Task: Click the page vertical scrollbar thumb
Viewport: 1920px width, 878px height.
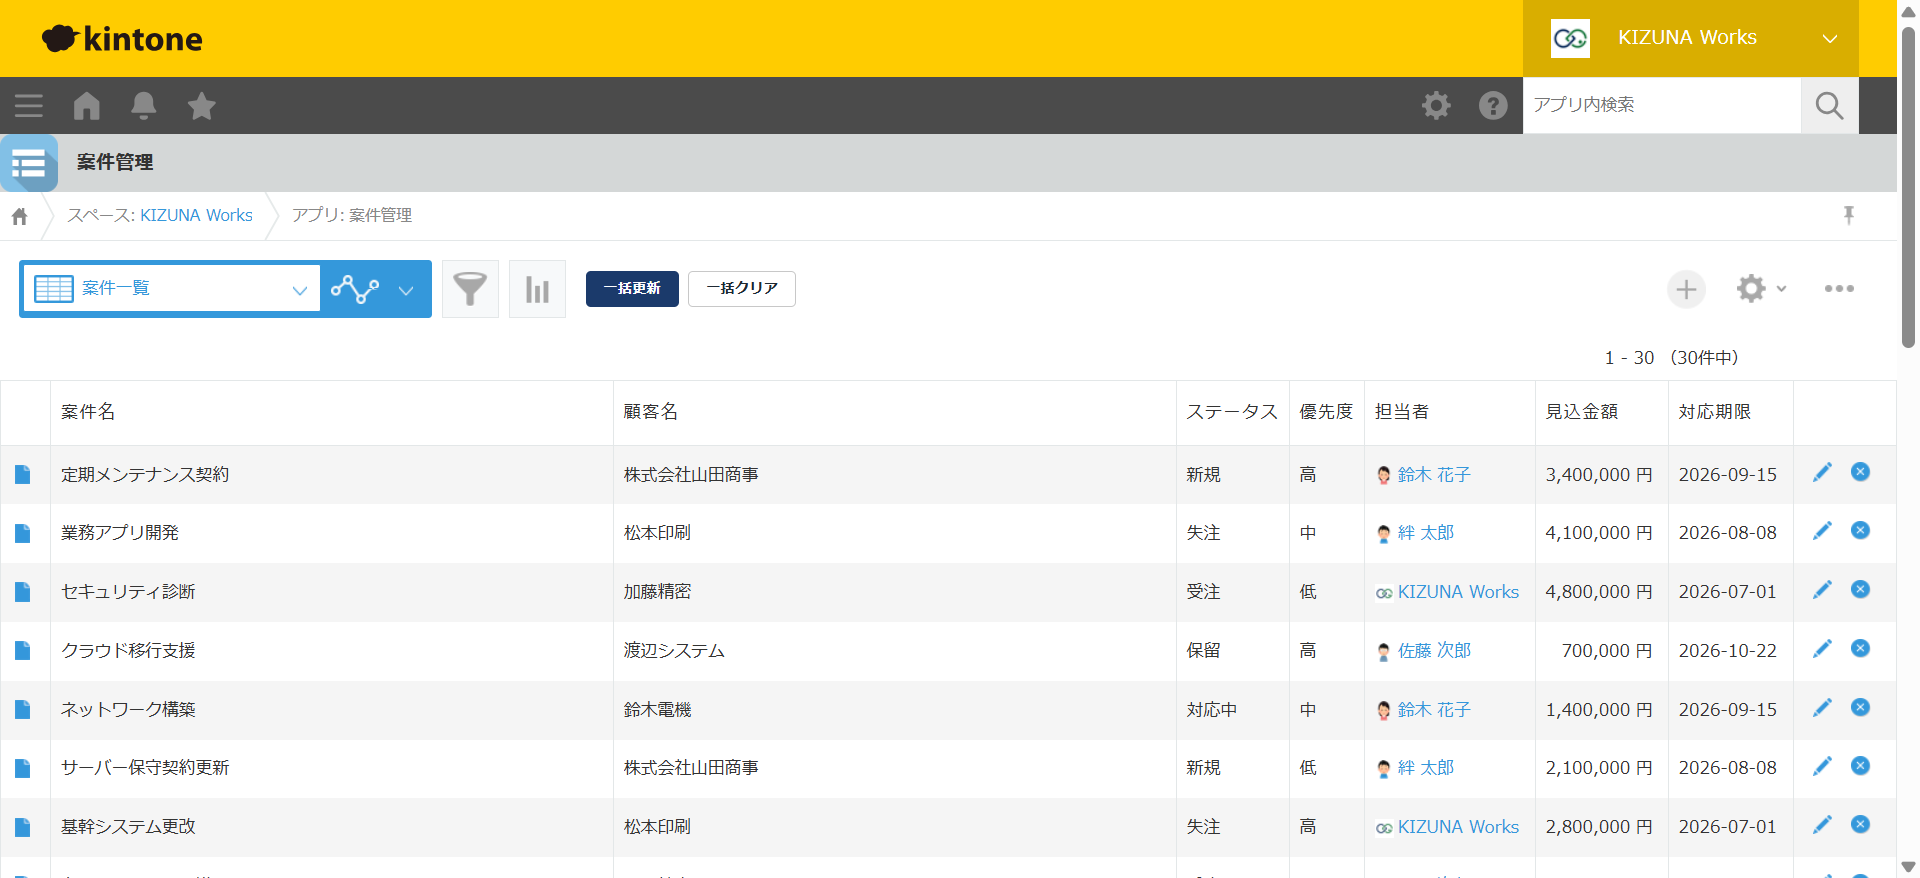Action: click(x=1908, y=186)
